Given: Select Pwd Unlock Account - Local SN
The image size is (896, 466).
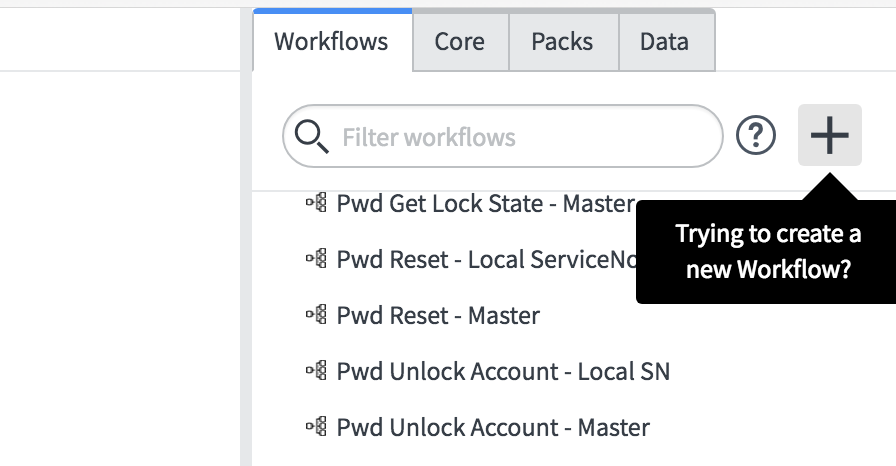Looking at the screenshot, I should tap(503, 372).
